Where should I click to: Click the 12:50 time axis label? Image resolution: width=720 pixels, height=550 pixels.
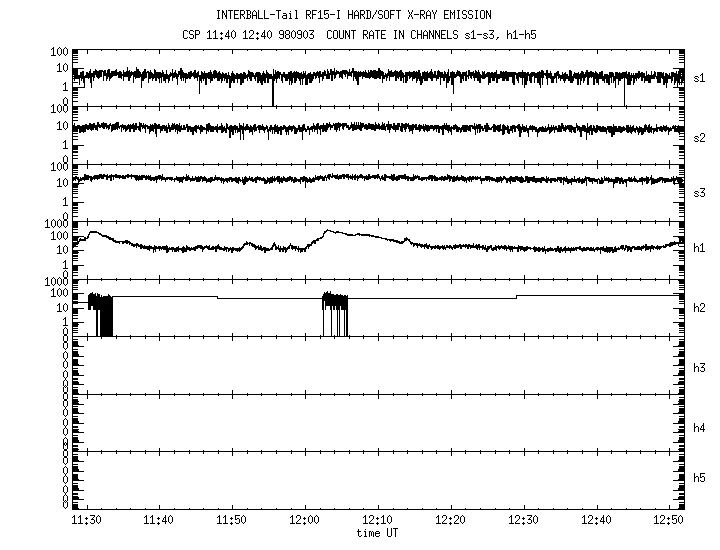point(669,520)
